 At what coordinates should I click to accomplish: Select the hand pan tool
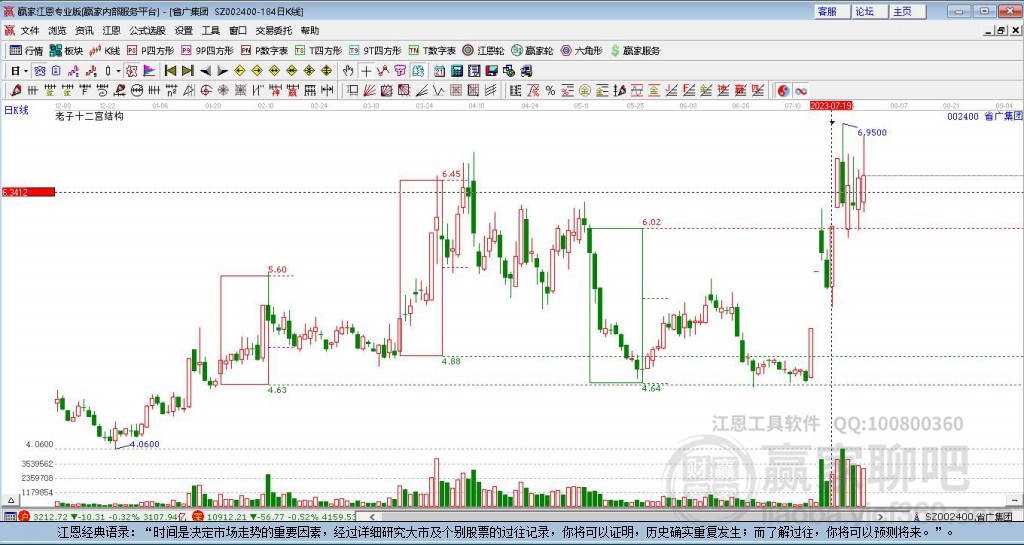348,70
